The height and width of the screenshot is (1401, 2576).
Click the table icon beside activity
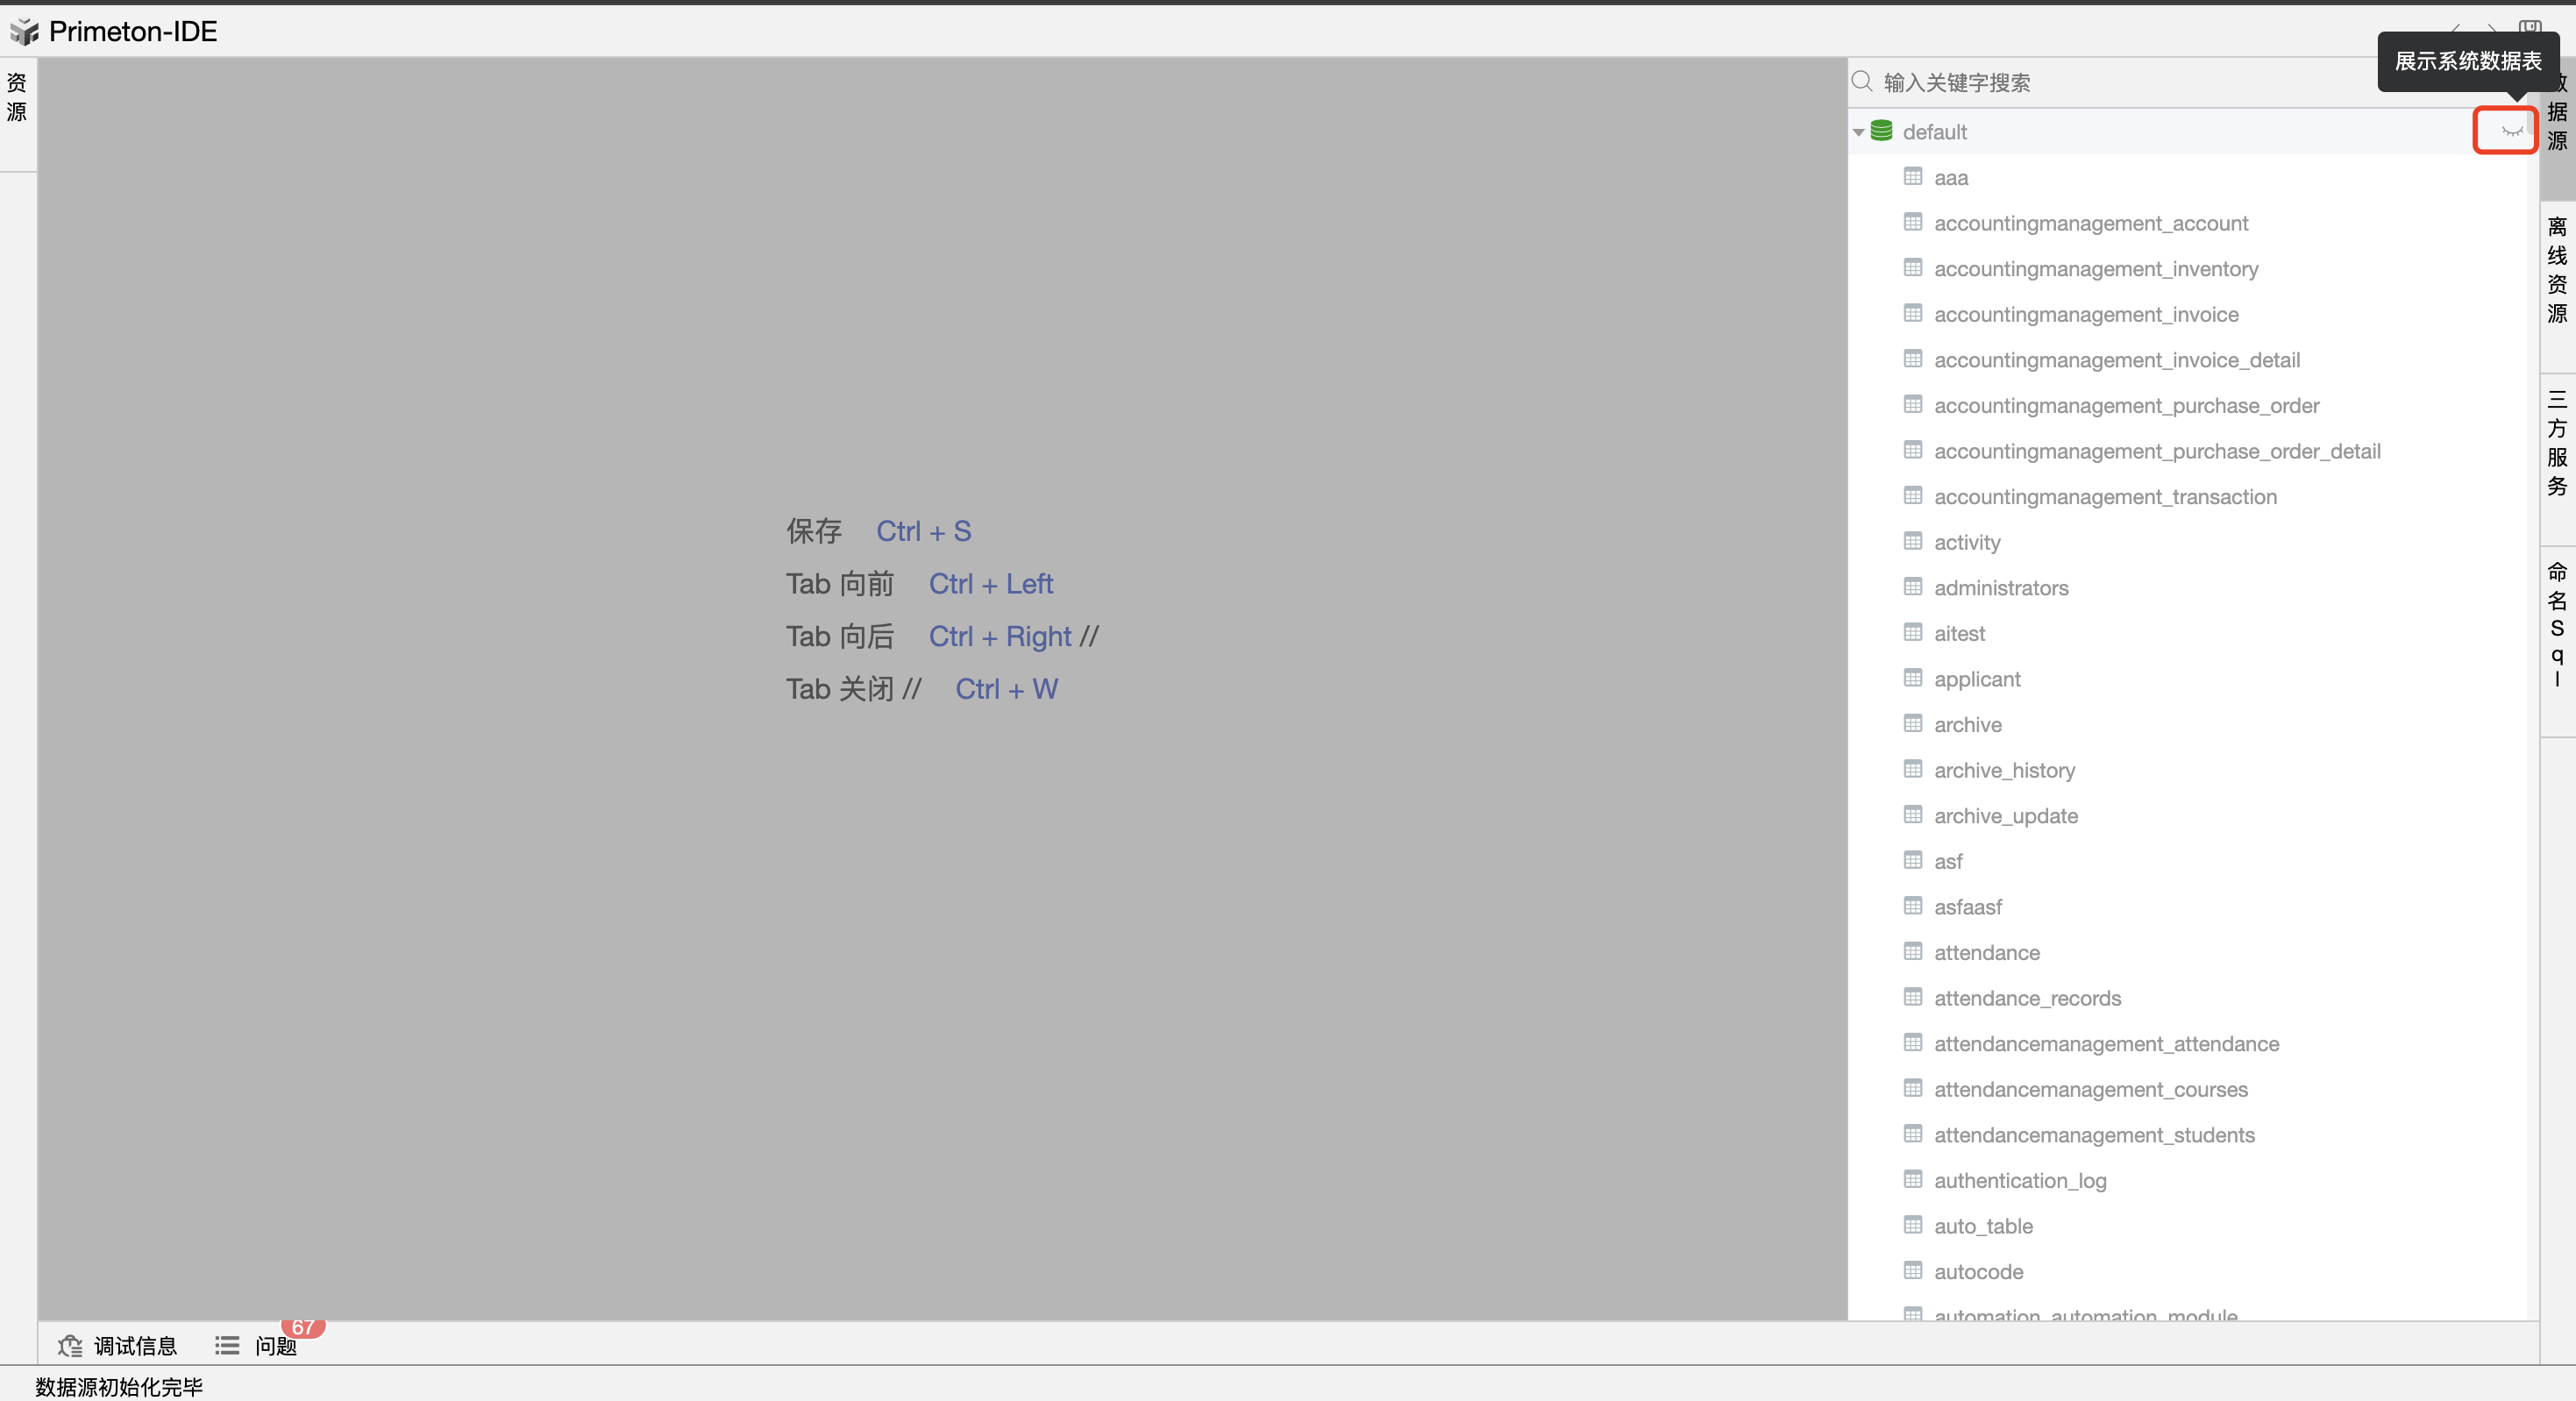tap(1913, 541)
